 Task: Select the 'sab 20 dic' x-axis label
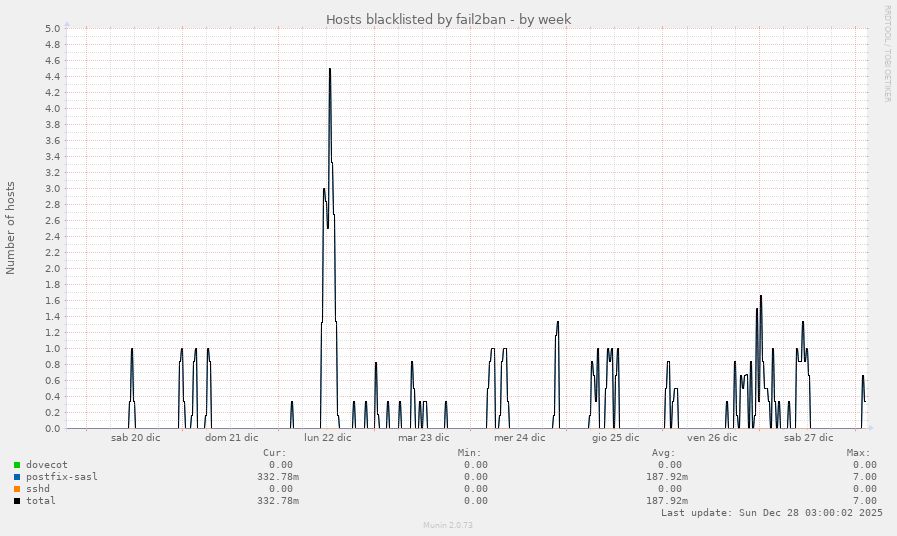click(x=135, y=437)
